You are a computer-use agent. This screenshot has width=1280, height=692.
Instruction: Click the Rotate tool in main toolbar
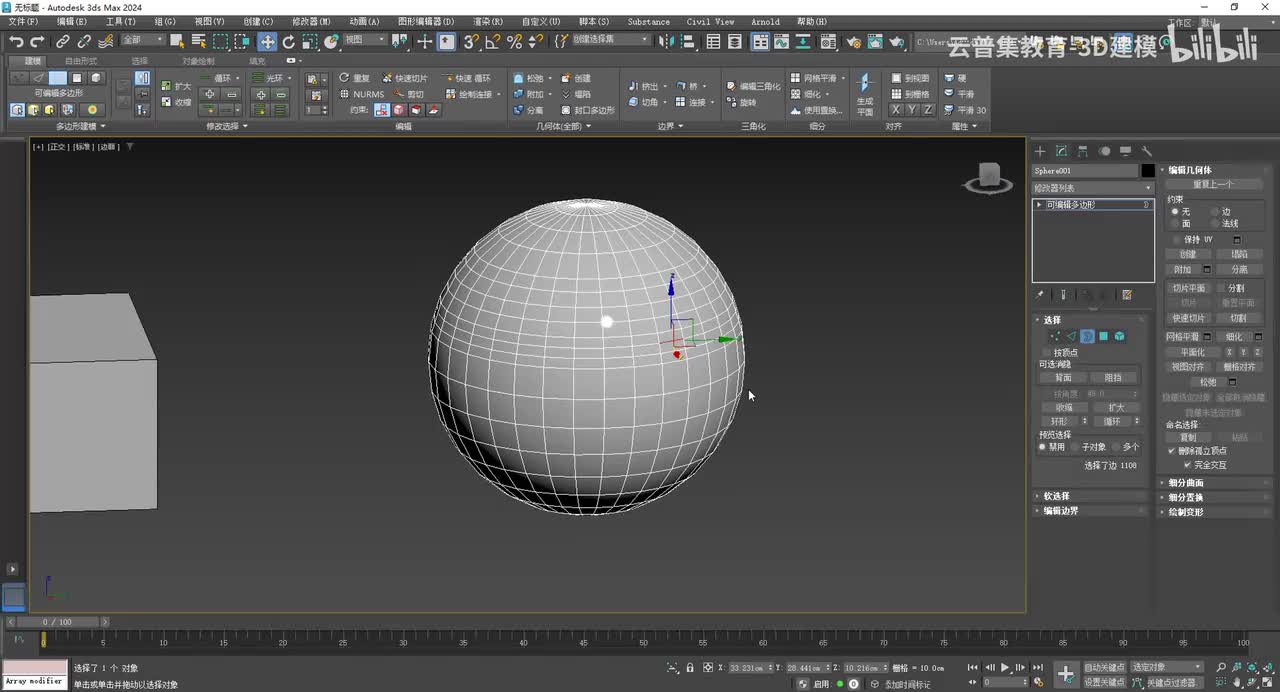click(289, 42)
